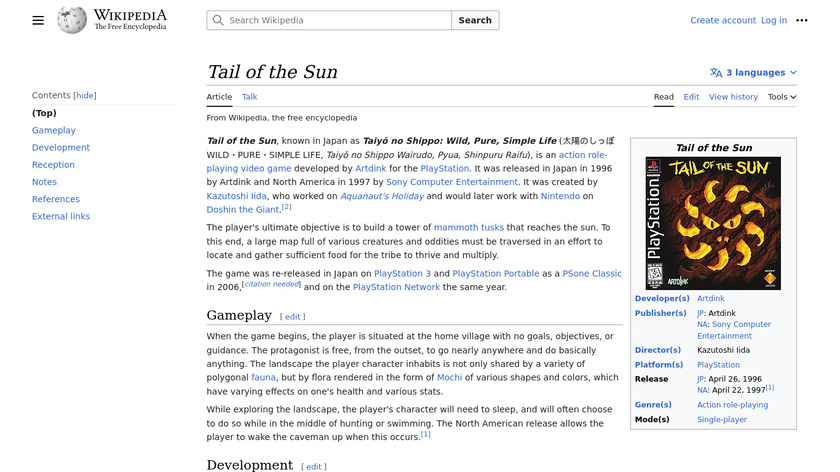Expand the 3 languages dropdown
Image resolution: width=840 pixels, height=472 pixels.
(754, 72)
